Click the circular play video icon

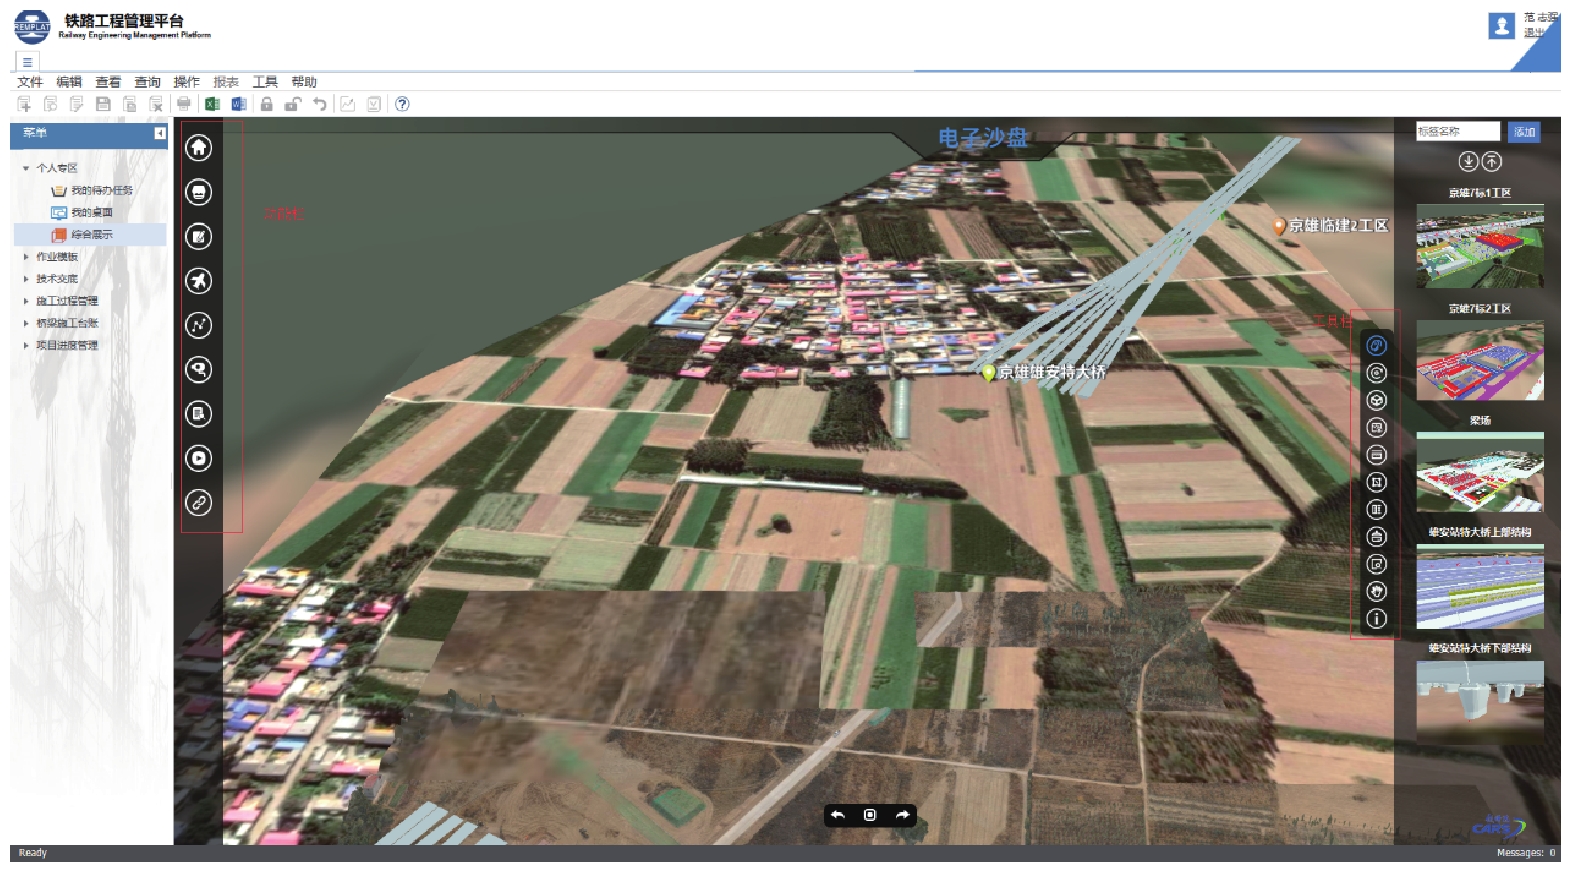[199, 459]
